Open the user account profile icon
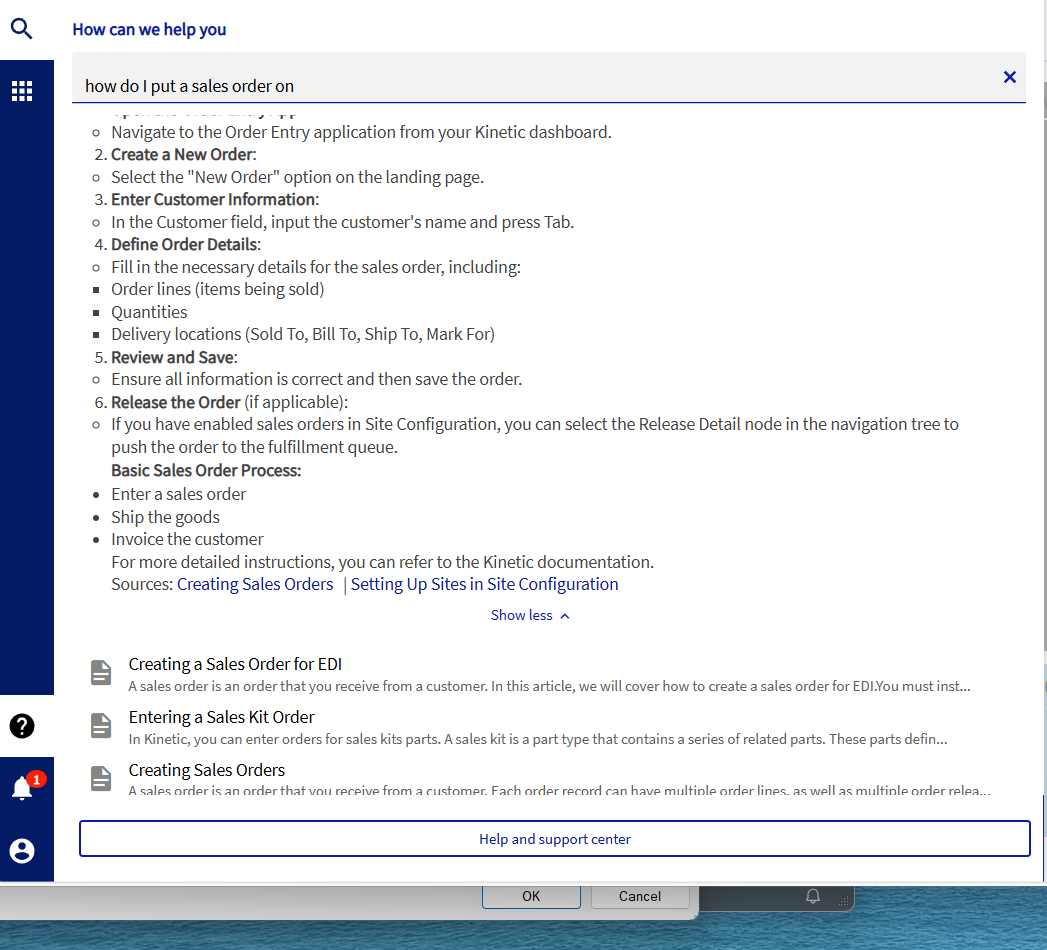 tap(22, 850)
